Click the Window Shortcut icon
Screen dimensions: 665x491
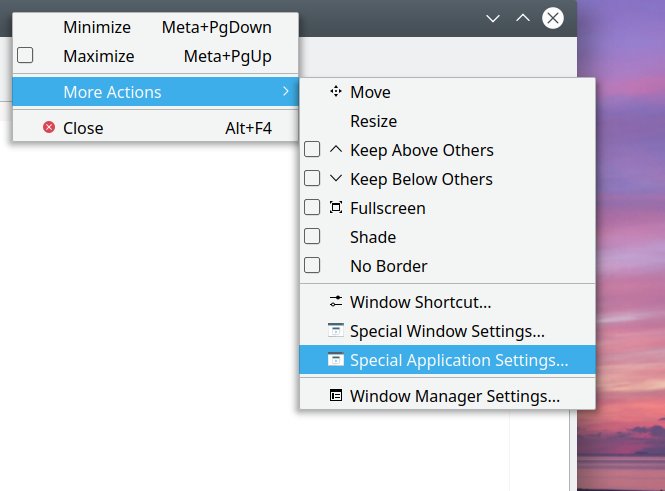coord(335,301)
